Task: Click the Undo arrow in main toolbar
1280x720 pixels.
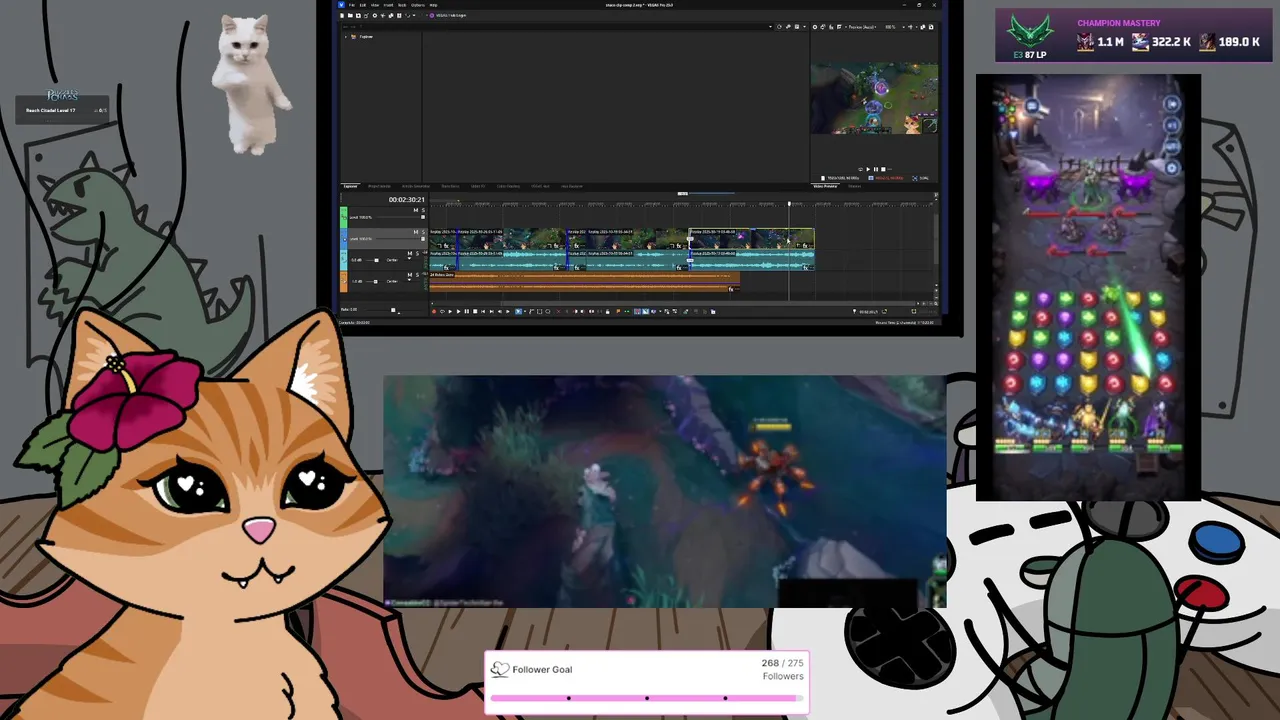Action: 407,15
